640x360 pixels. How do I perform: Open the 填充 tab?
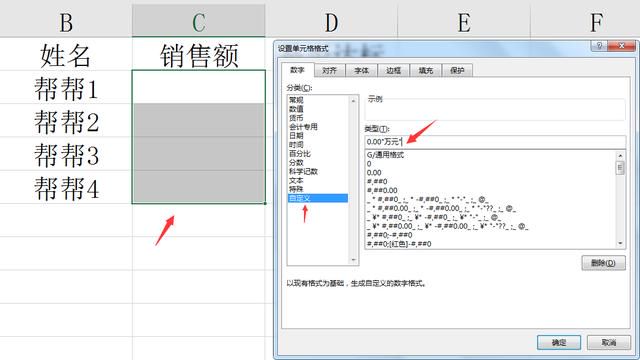pyautogui.click(x=425, y=71)
